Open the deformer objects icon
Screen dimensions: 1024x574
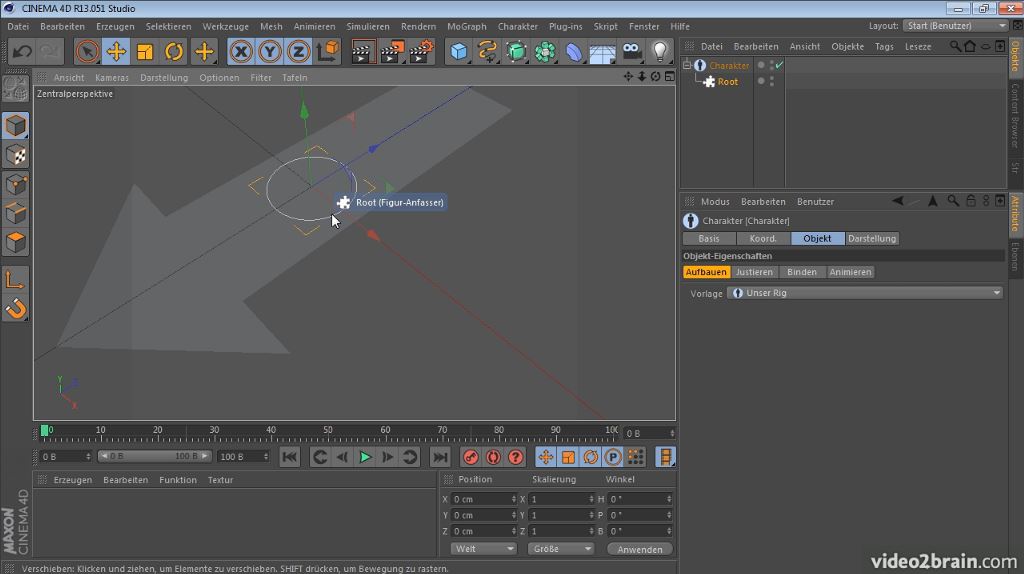pos(573,52)
